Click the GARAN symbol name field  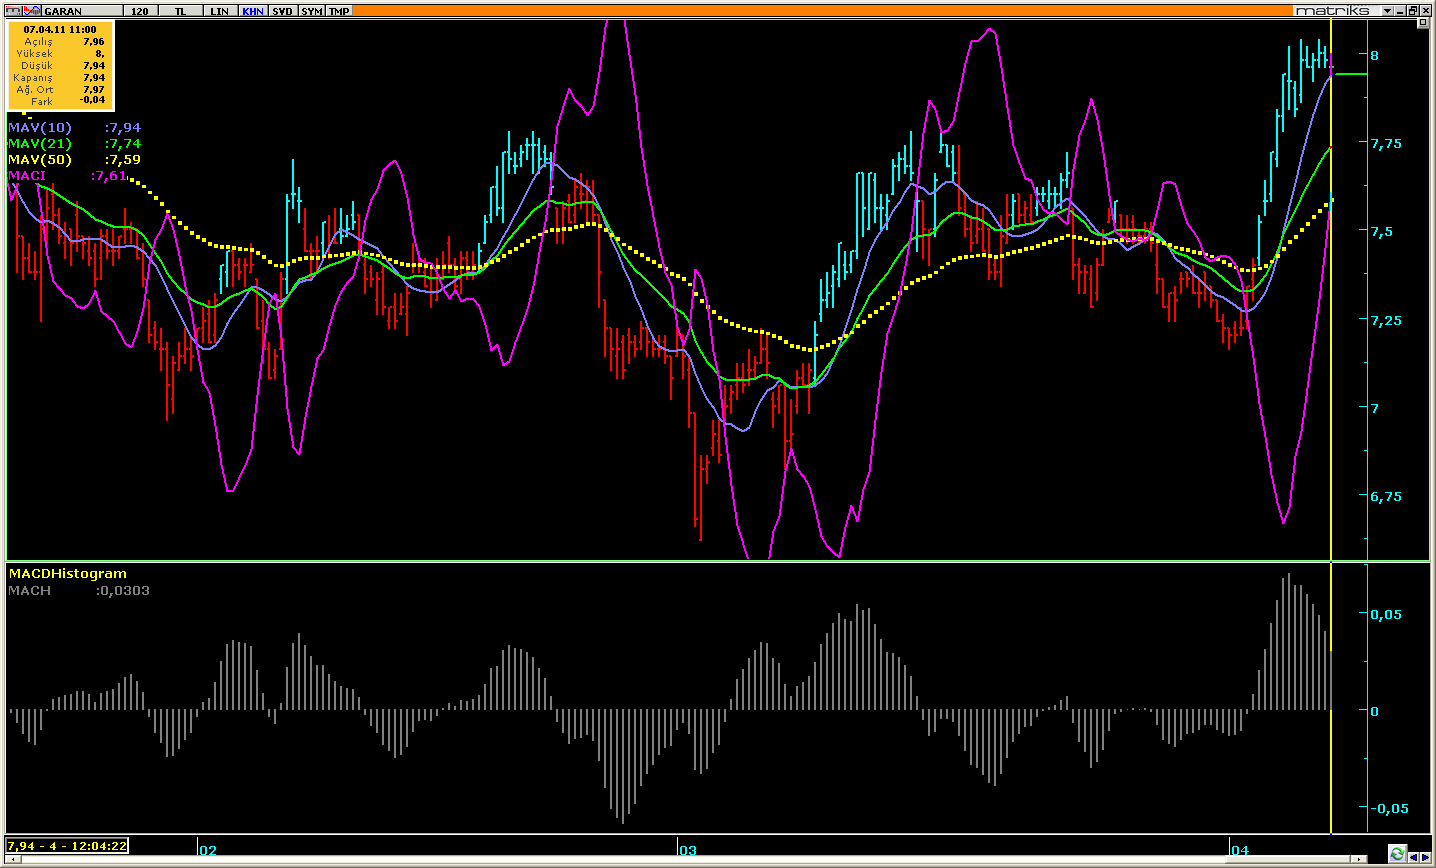point(82,11)
